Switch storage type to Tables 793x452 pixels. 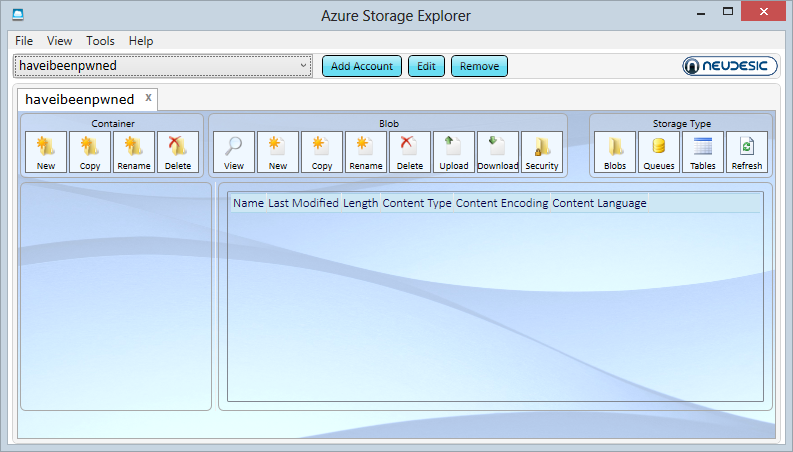tap(703, 152)
